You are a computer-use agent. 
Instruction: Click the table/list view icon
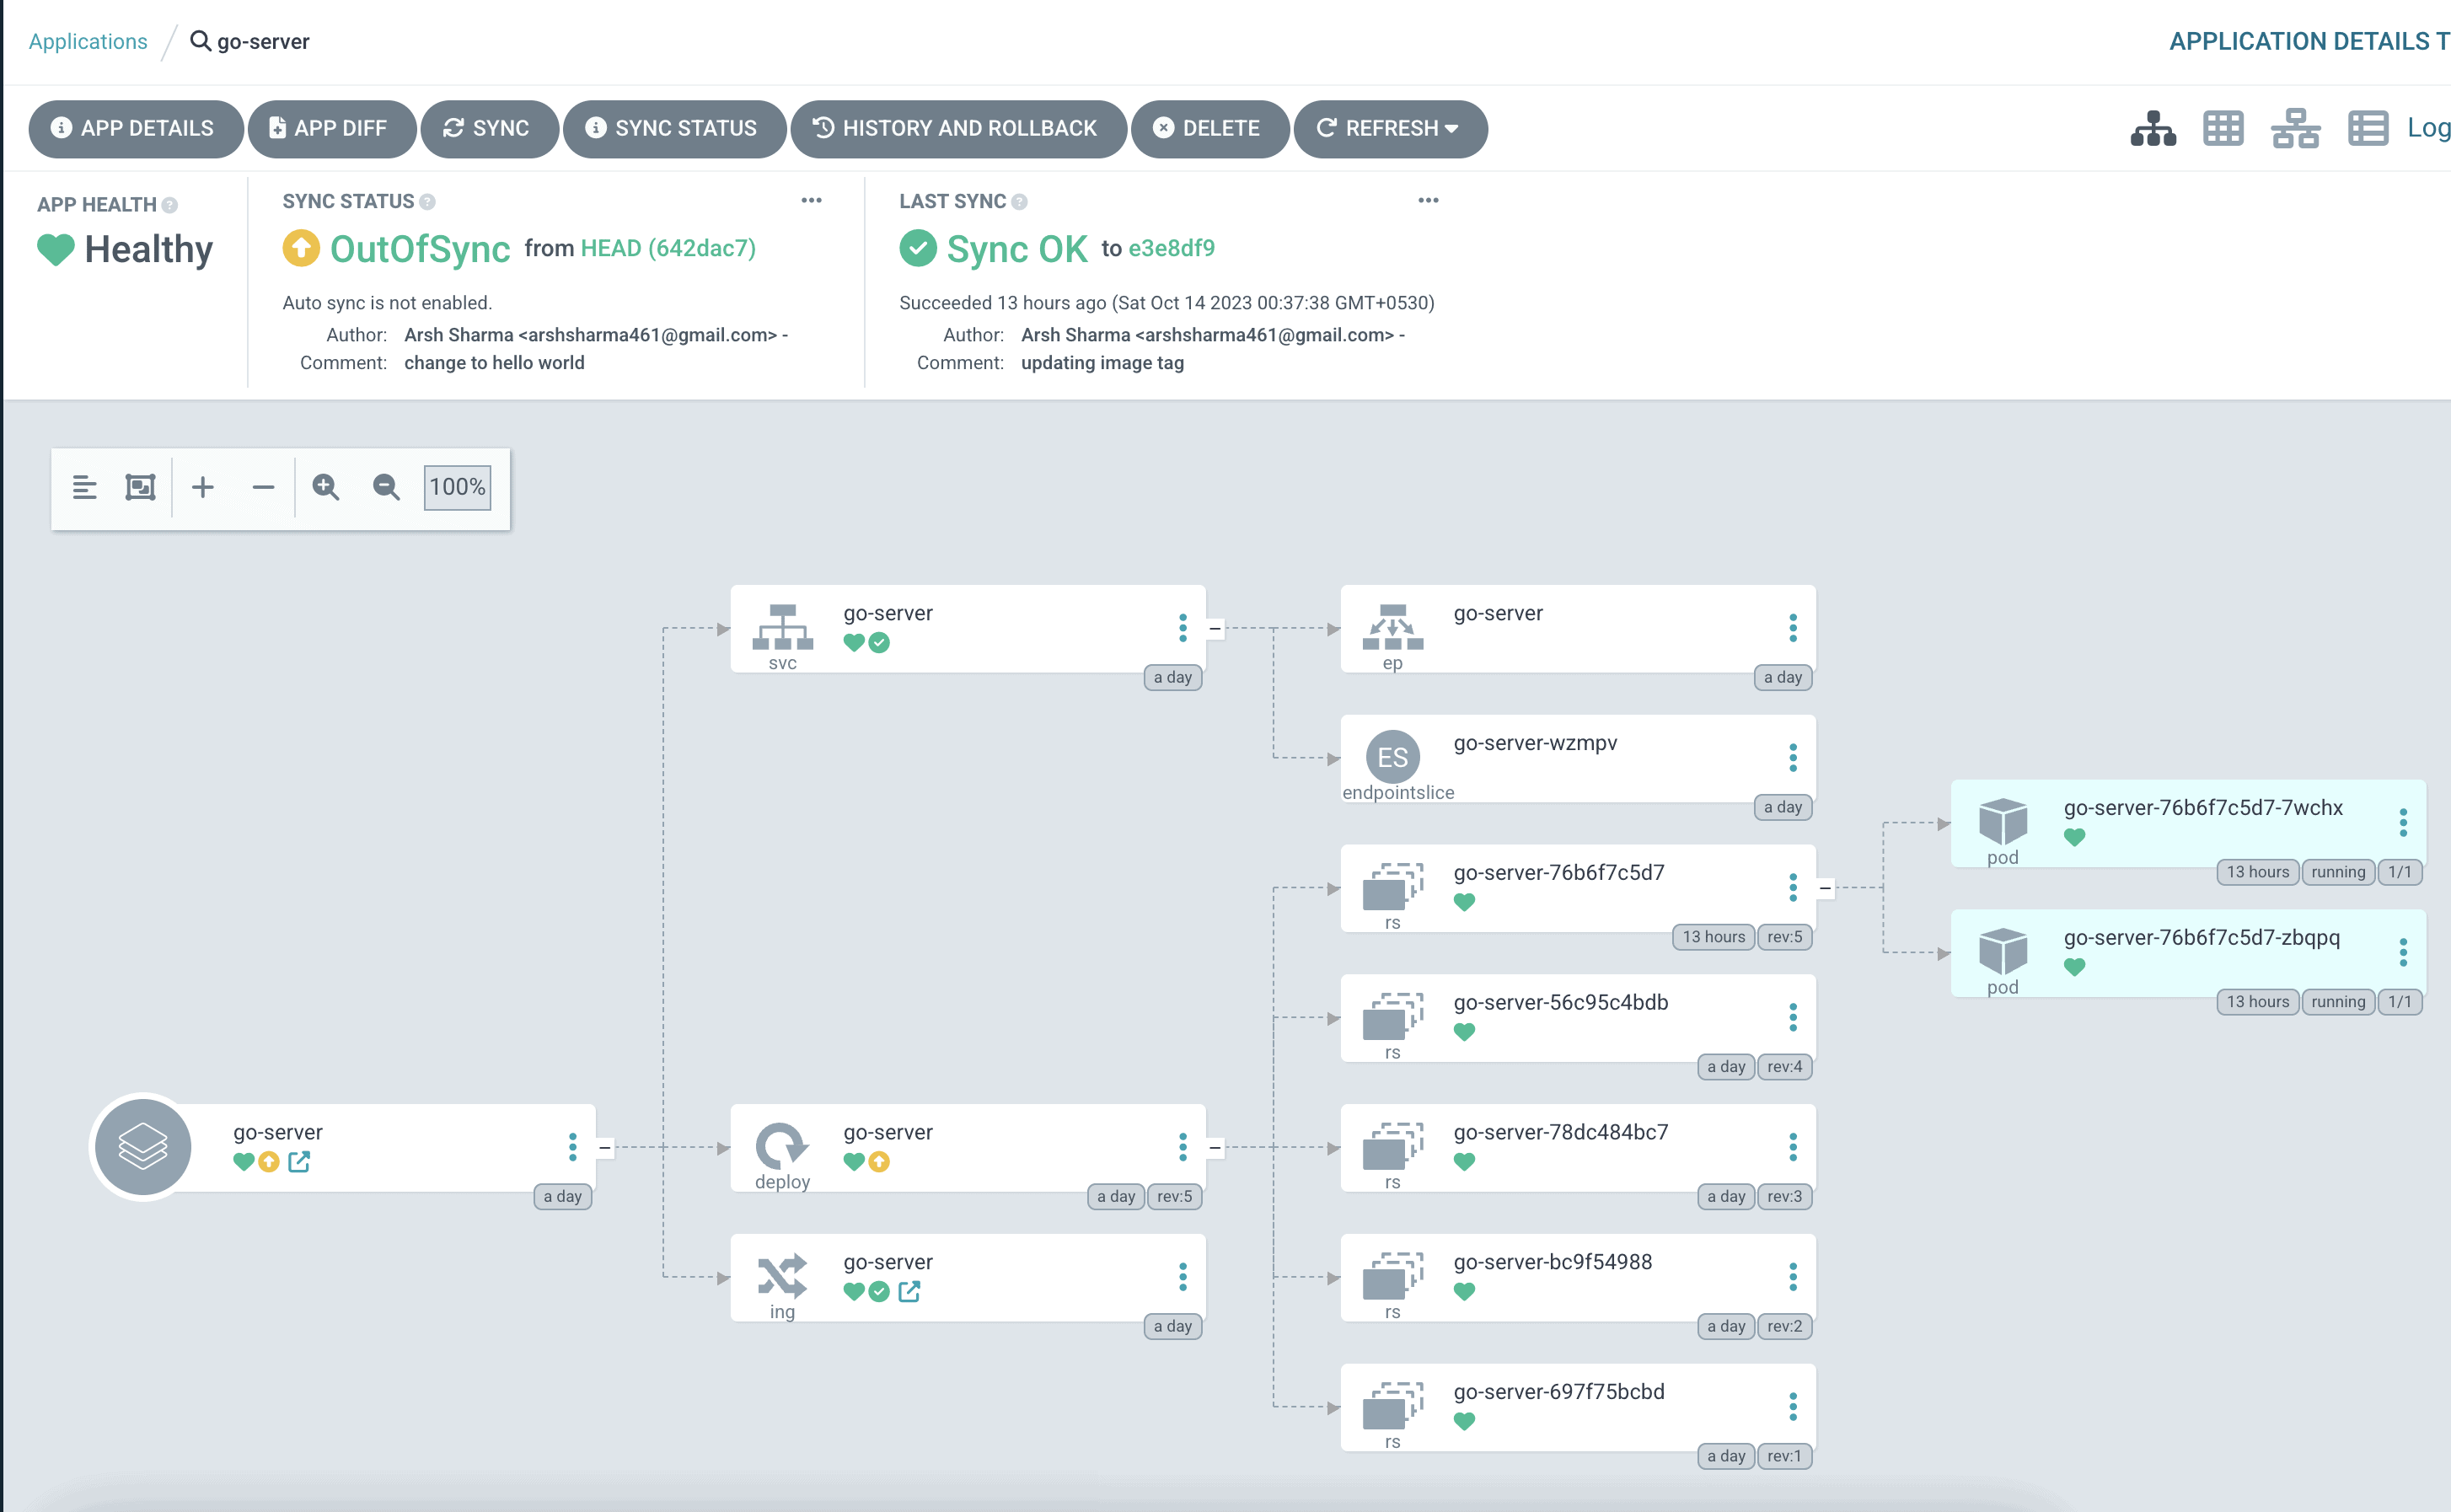(x=2367, y=128)
